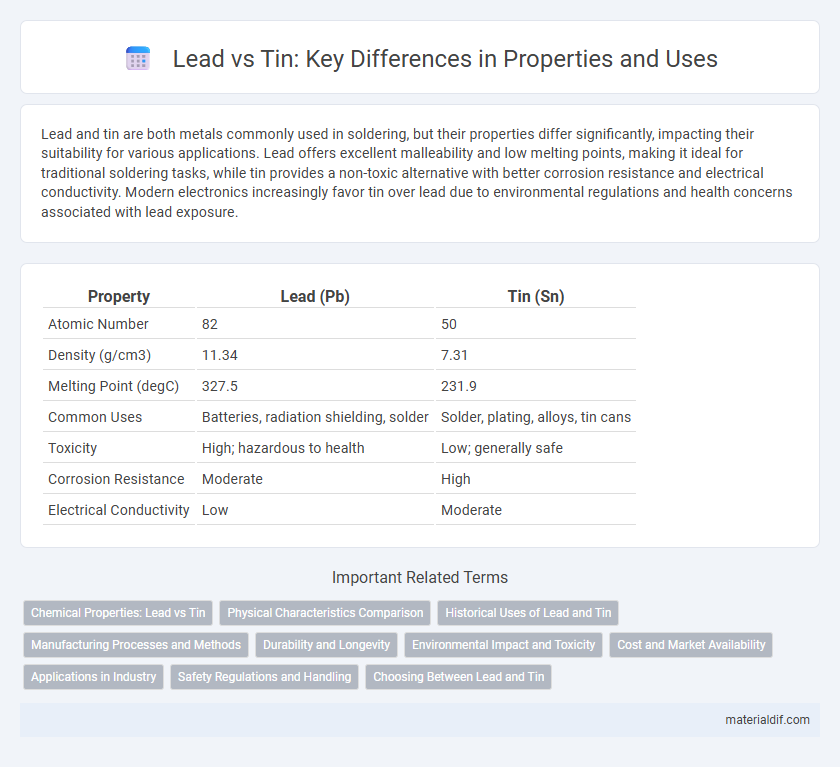
Task: Open the Durability and Longevity tag
Action: (326, 645)
